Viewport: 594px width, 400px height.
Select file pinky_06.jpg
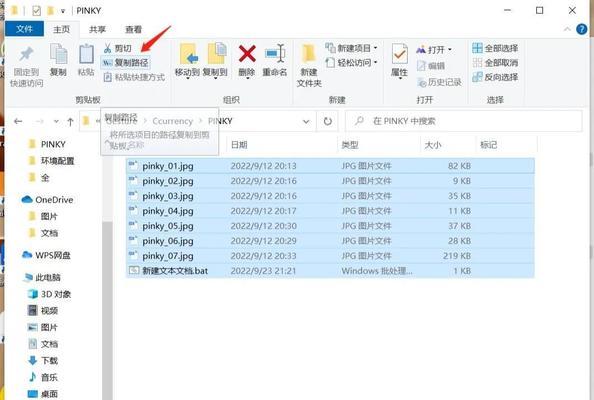coord(330,241)
